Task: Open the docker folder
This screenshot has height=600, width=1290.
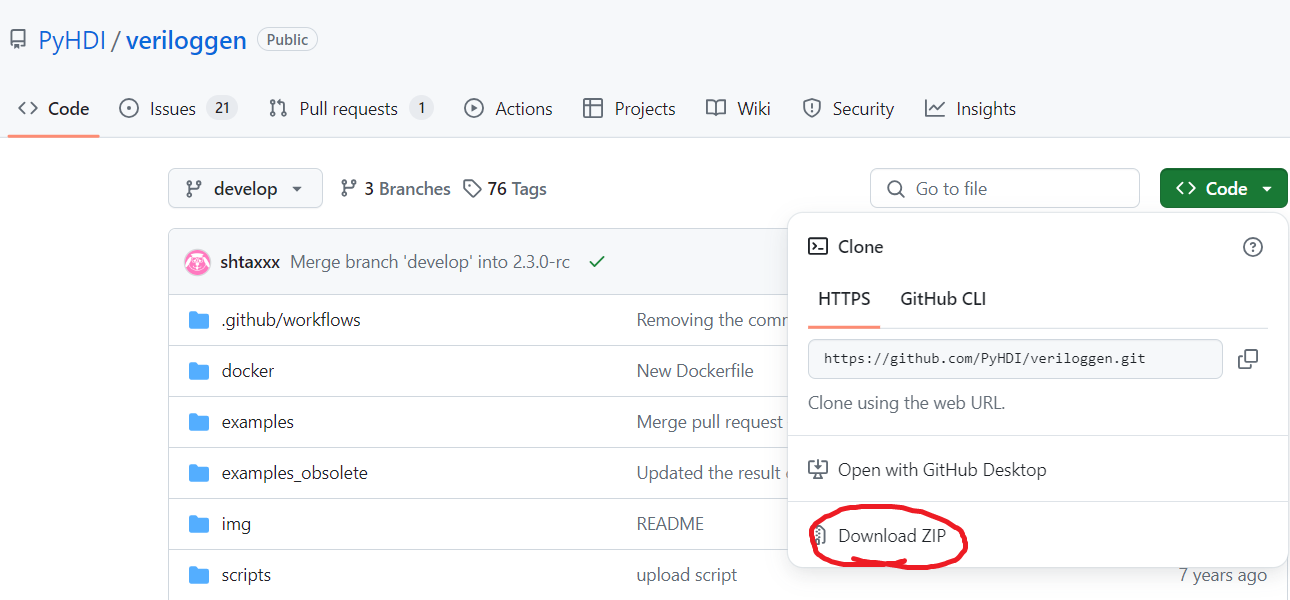Action: [x=248, y=371]
